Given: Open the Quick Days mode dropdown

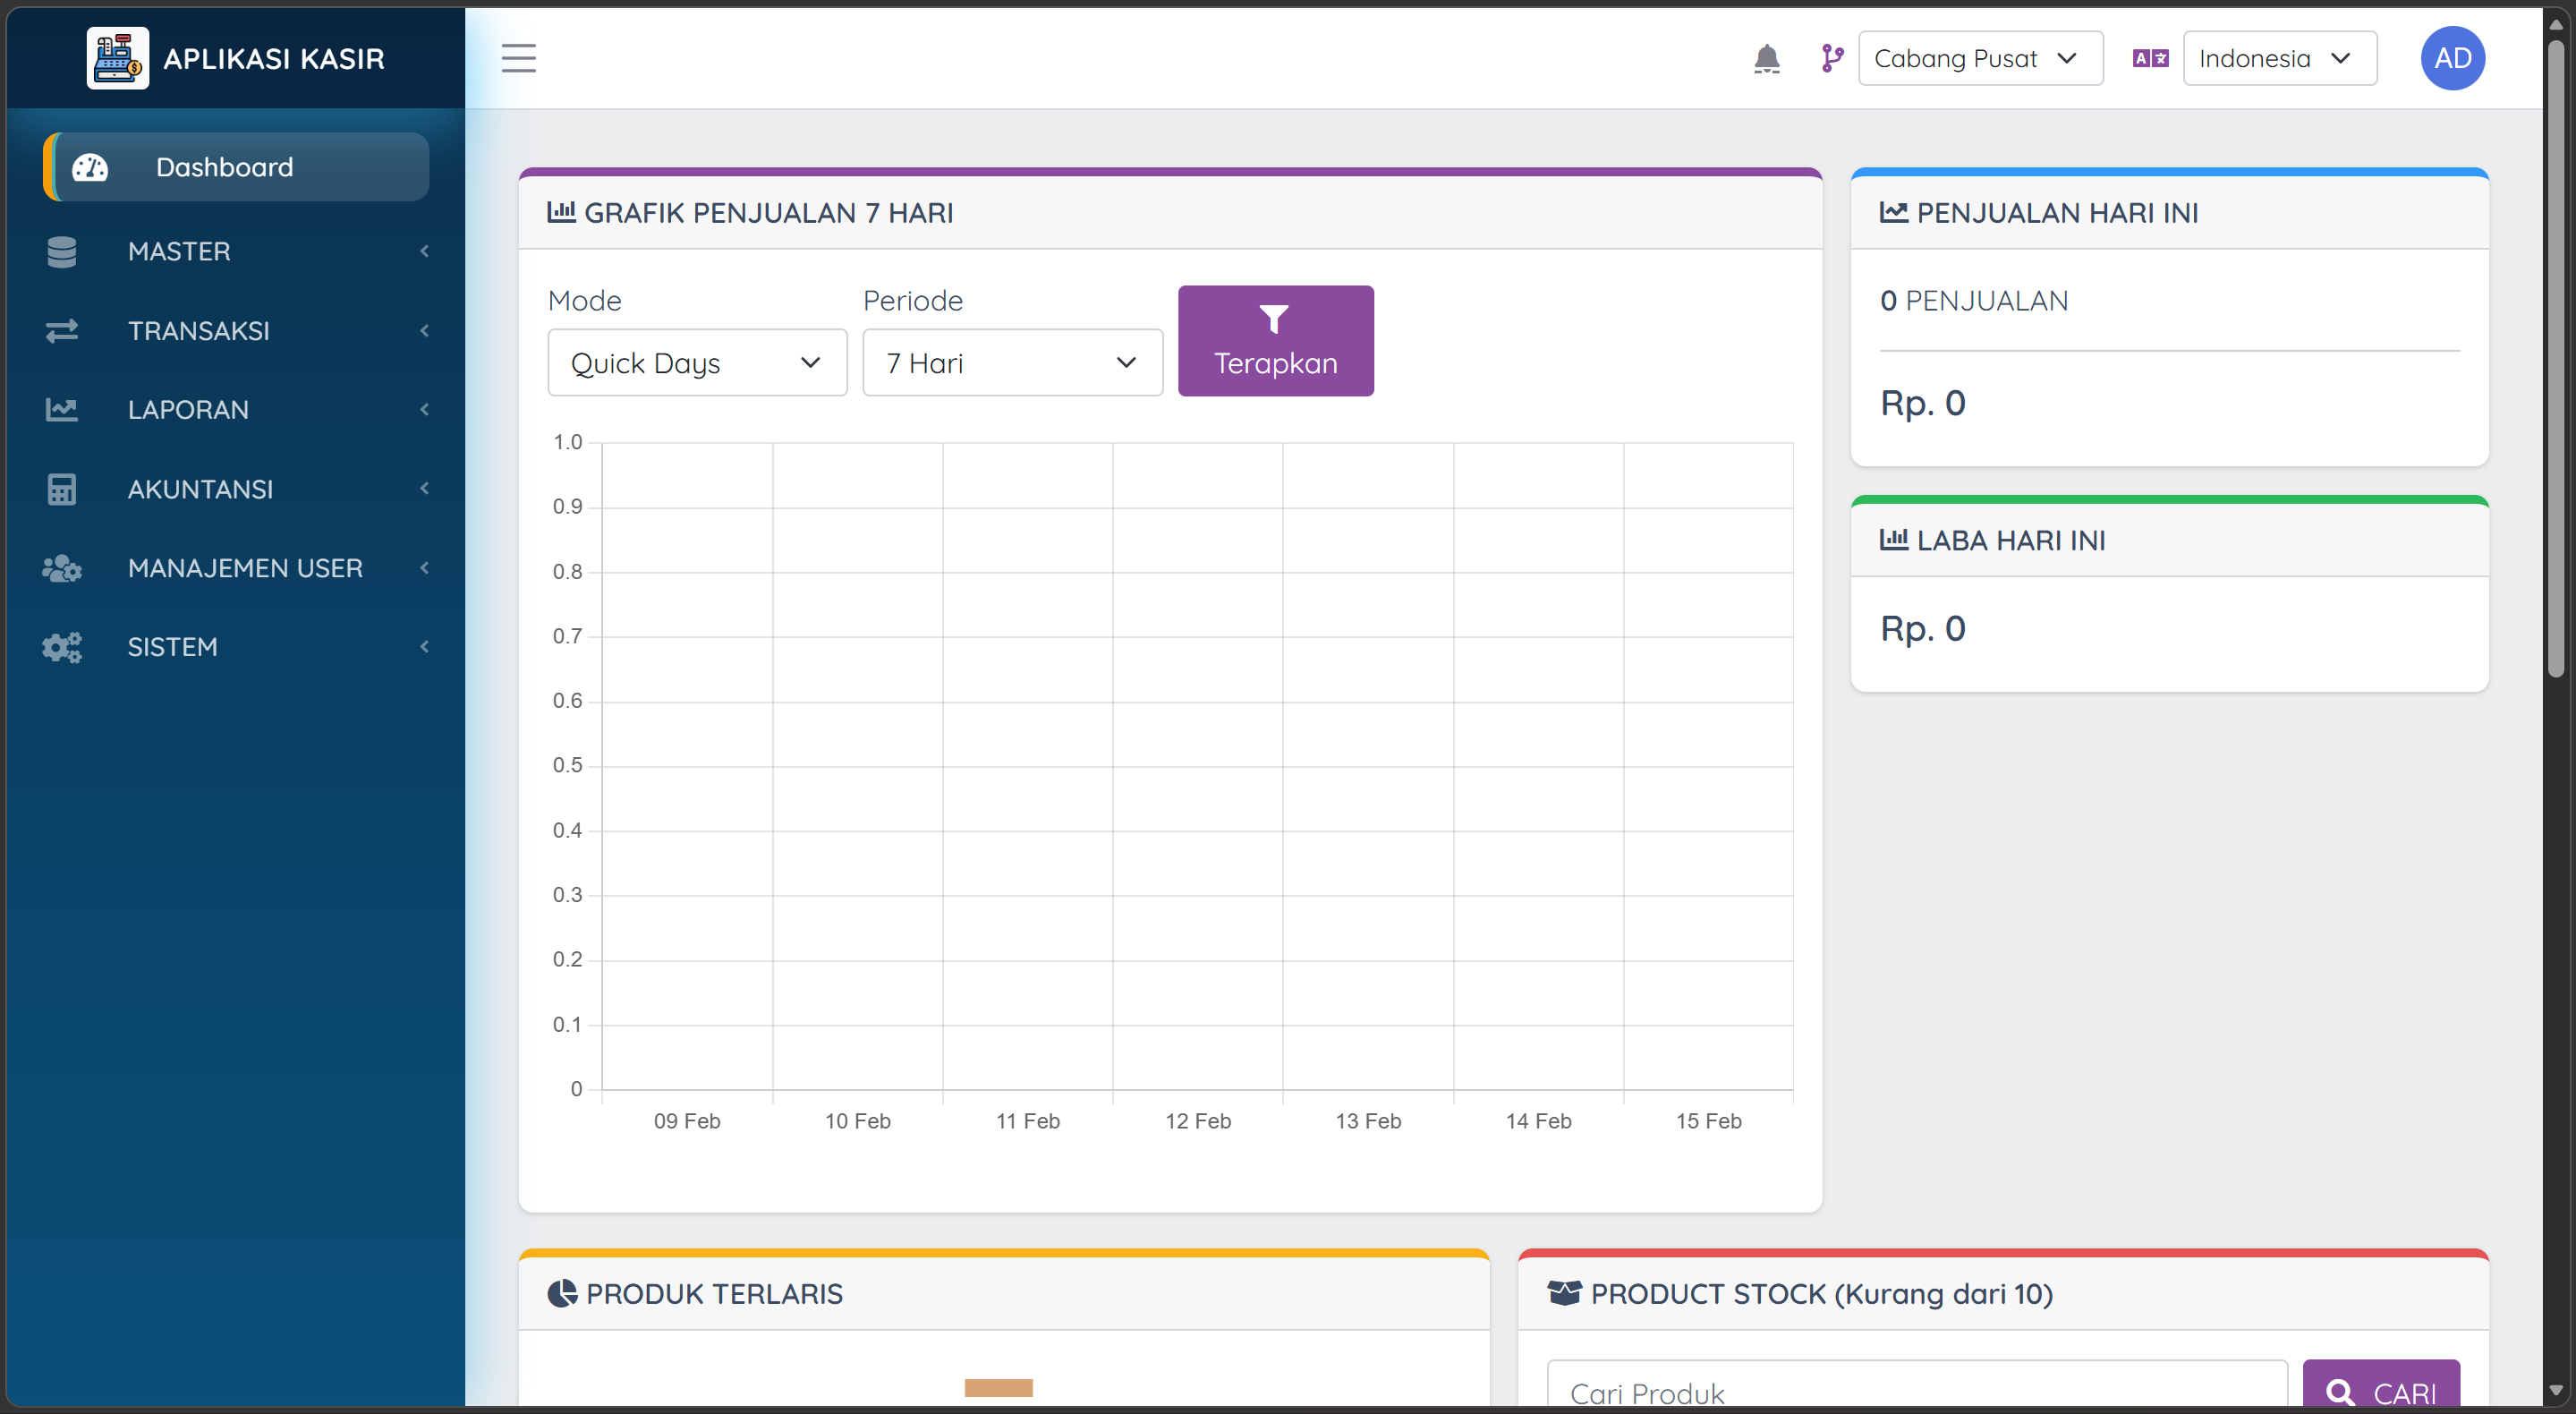Looking at the screenshot, I should tap(696, 363).
